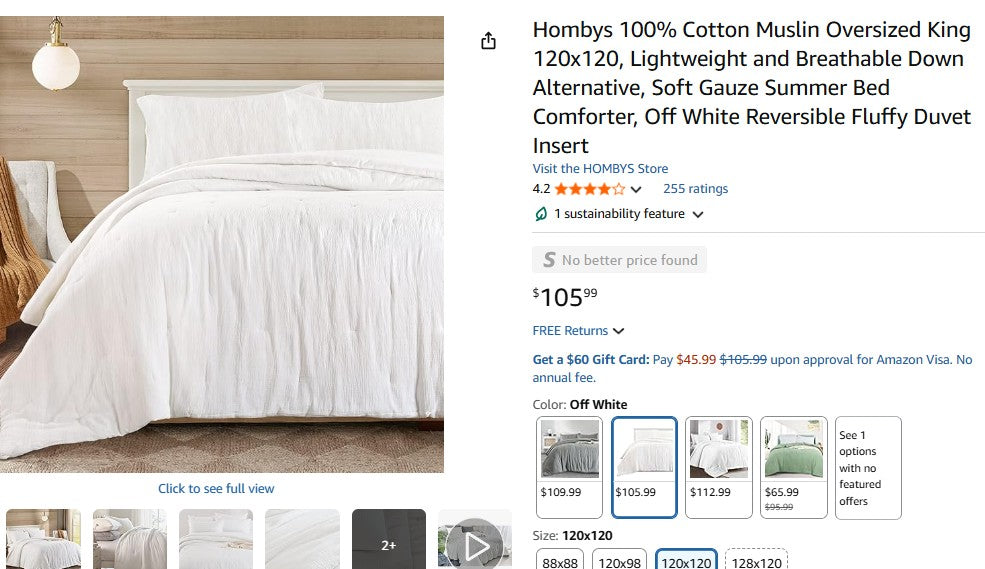Click 'See 1 options with no featured offers'
Screen dimensions: 985x569
coord(868,467)
